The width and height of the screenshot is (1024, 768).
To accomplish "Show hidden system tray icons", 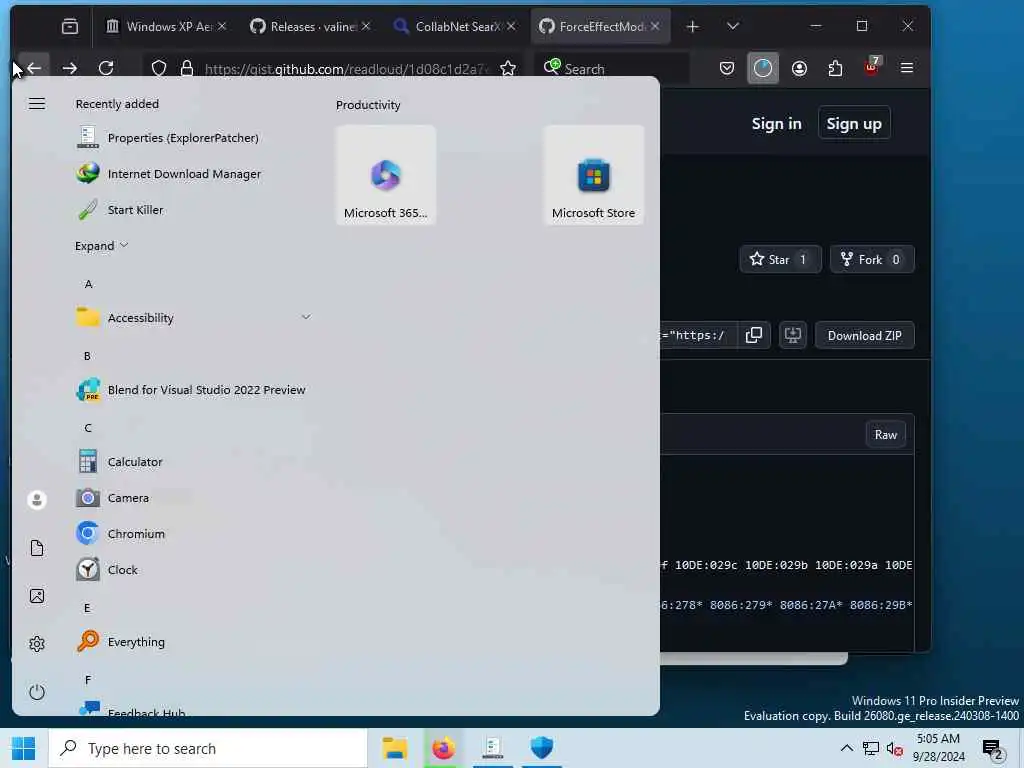I will click(x=846, y=748).
